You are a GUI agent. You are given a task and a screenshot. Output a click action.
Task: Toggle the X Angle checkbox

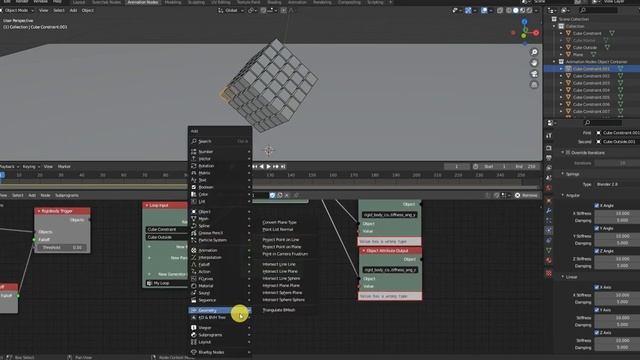coord(597,206)
